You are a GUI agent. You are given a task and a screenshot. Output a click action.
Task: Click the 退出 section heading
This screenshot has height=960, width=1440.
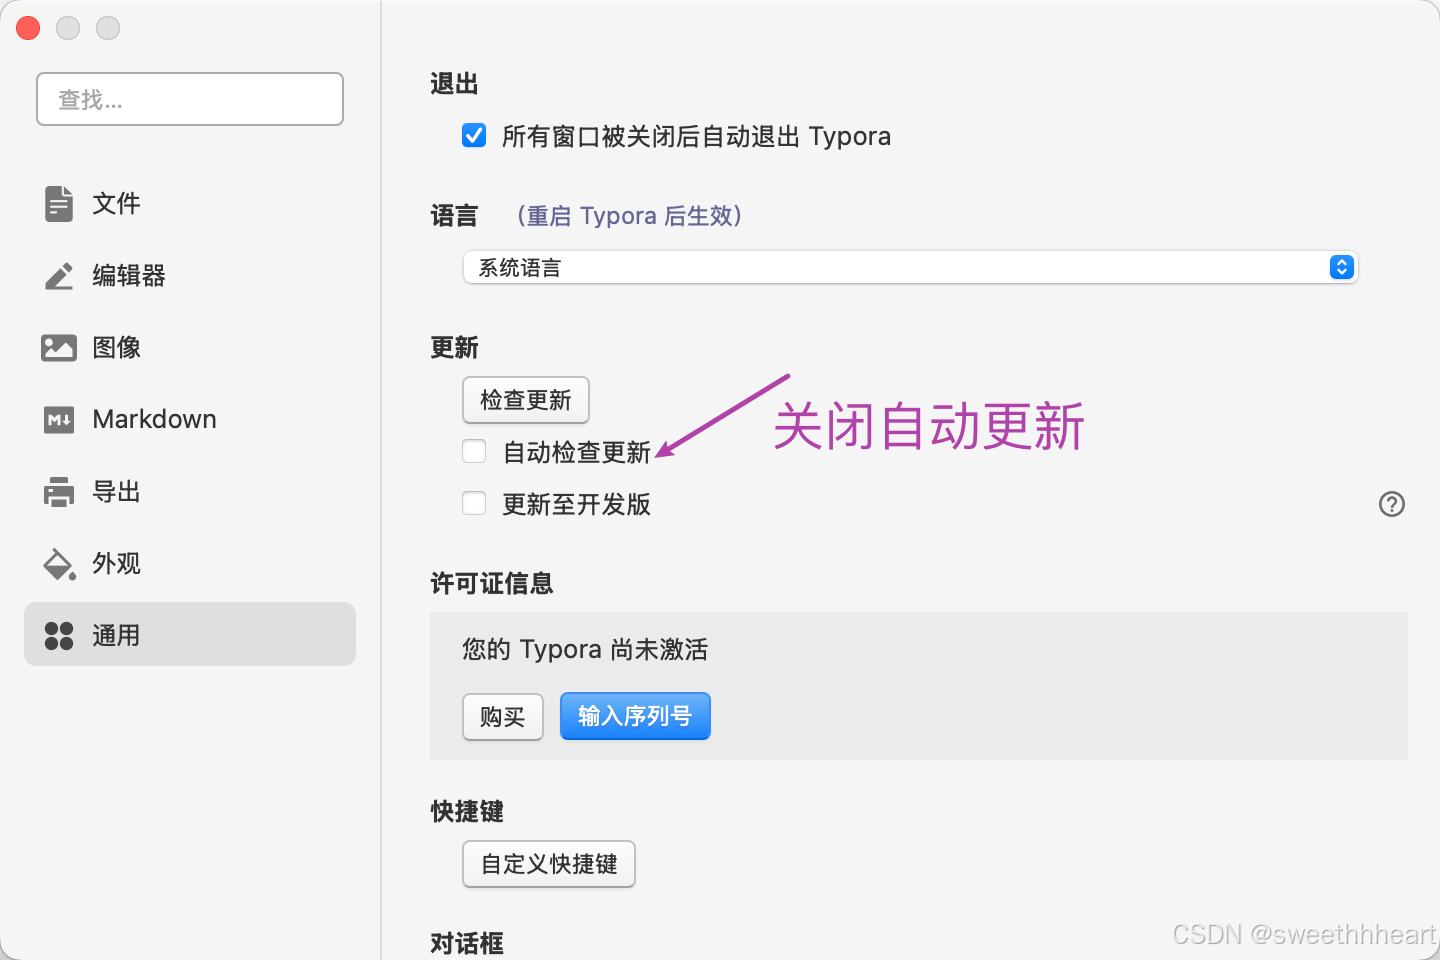click(455, 84)
